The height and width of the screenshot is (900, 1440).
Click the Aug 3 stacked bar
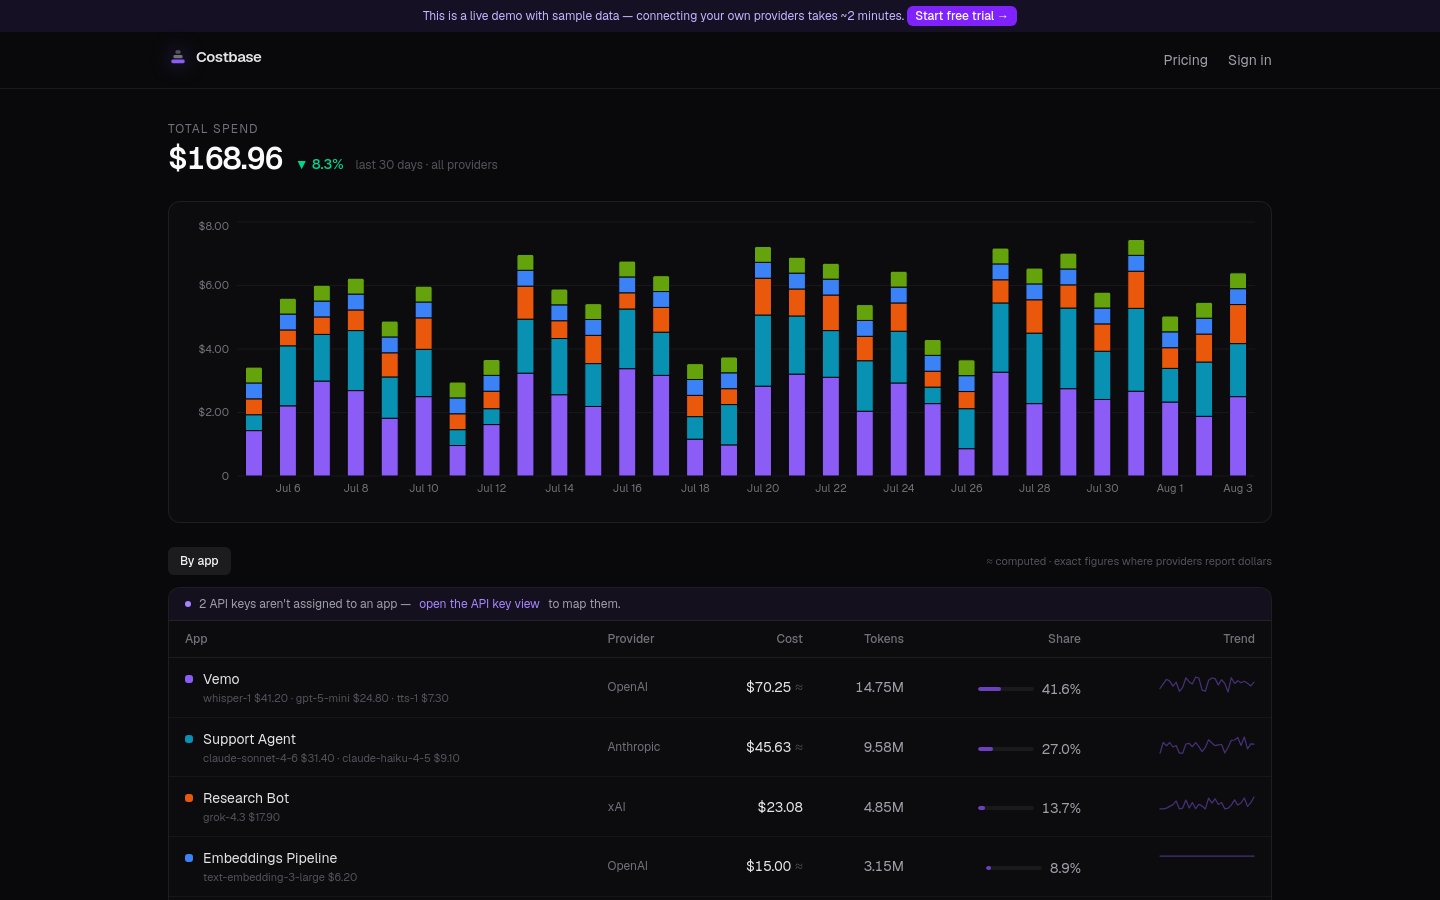[x=1238, y=374]
